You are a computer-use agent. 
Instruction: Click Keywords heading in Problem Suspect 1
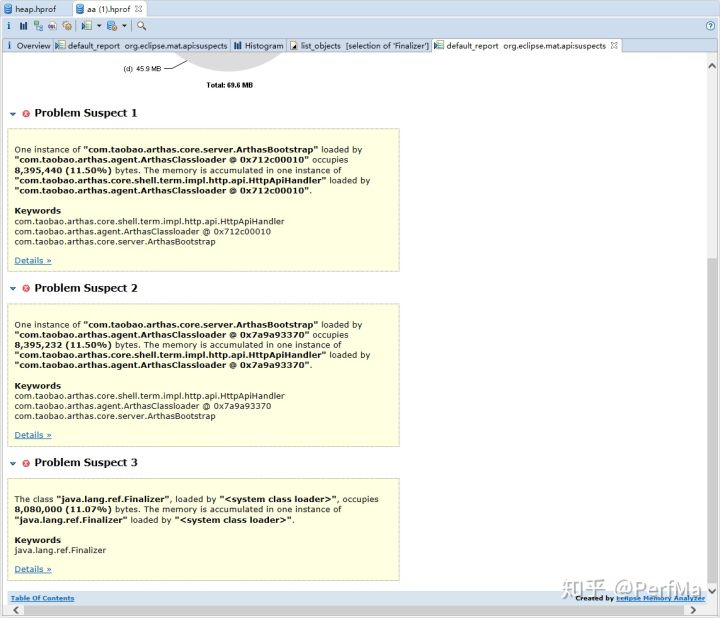tap(38, 211)
